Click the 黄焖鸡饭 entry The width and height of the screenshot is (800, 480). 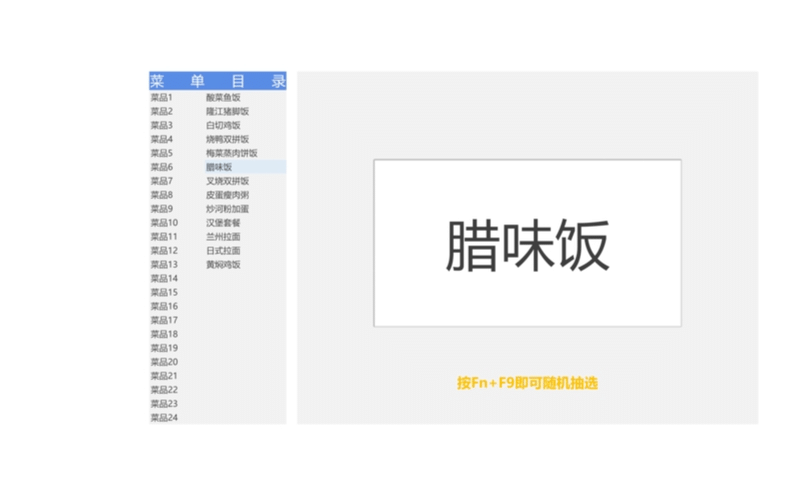pyautogui.click(x=223, y=265)
